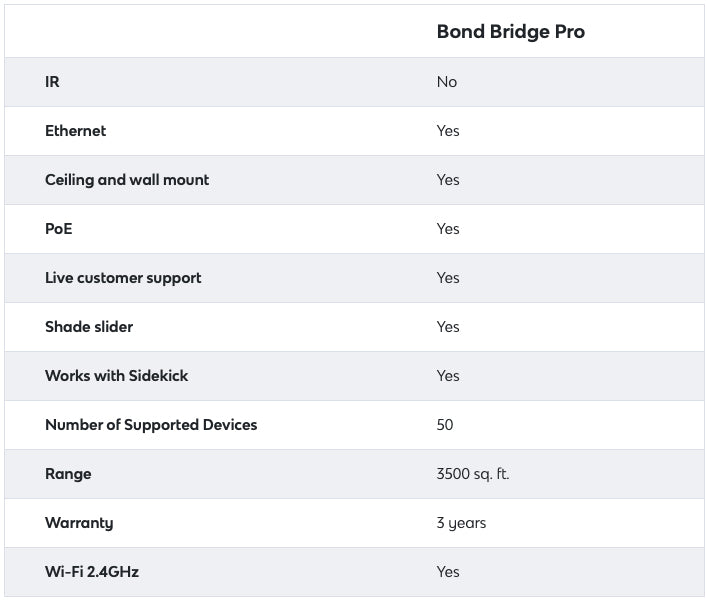This screenshot has width=707, height=603.
Task: Select 'Live customer support' label
Action: (x=123, y=278)
